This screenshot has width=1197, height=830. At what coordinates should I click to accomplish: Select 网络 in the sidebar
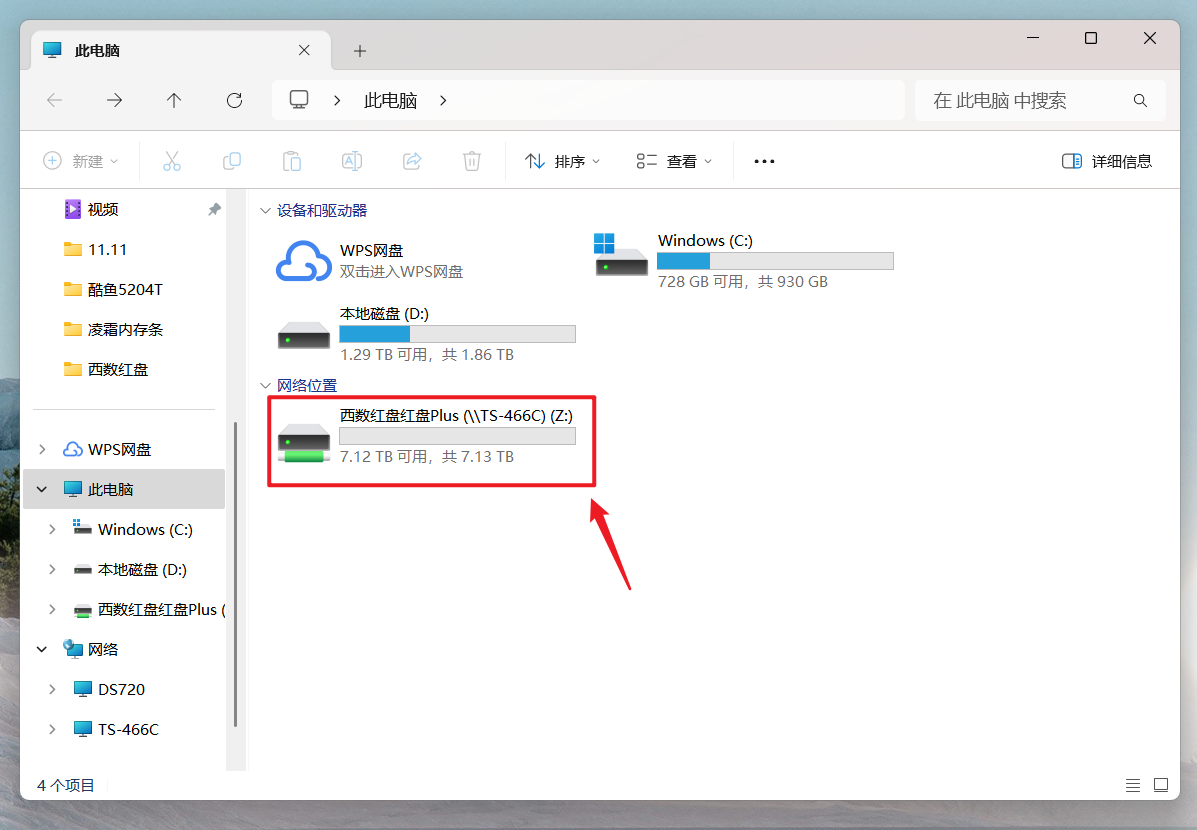point(102,650)
